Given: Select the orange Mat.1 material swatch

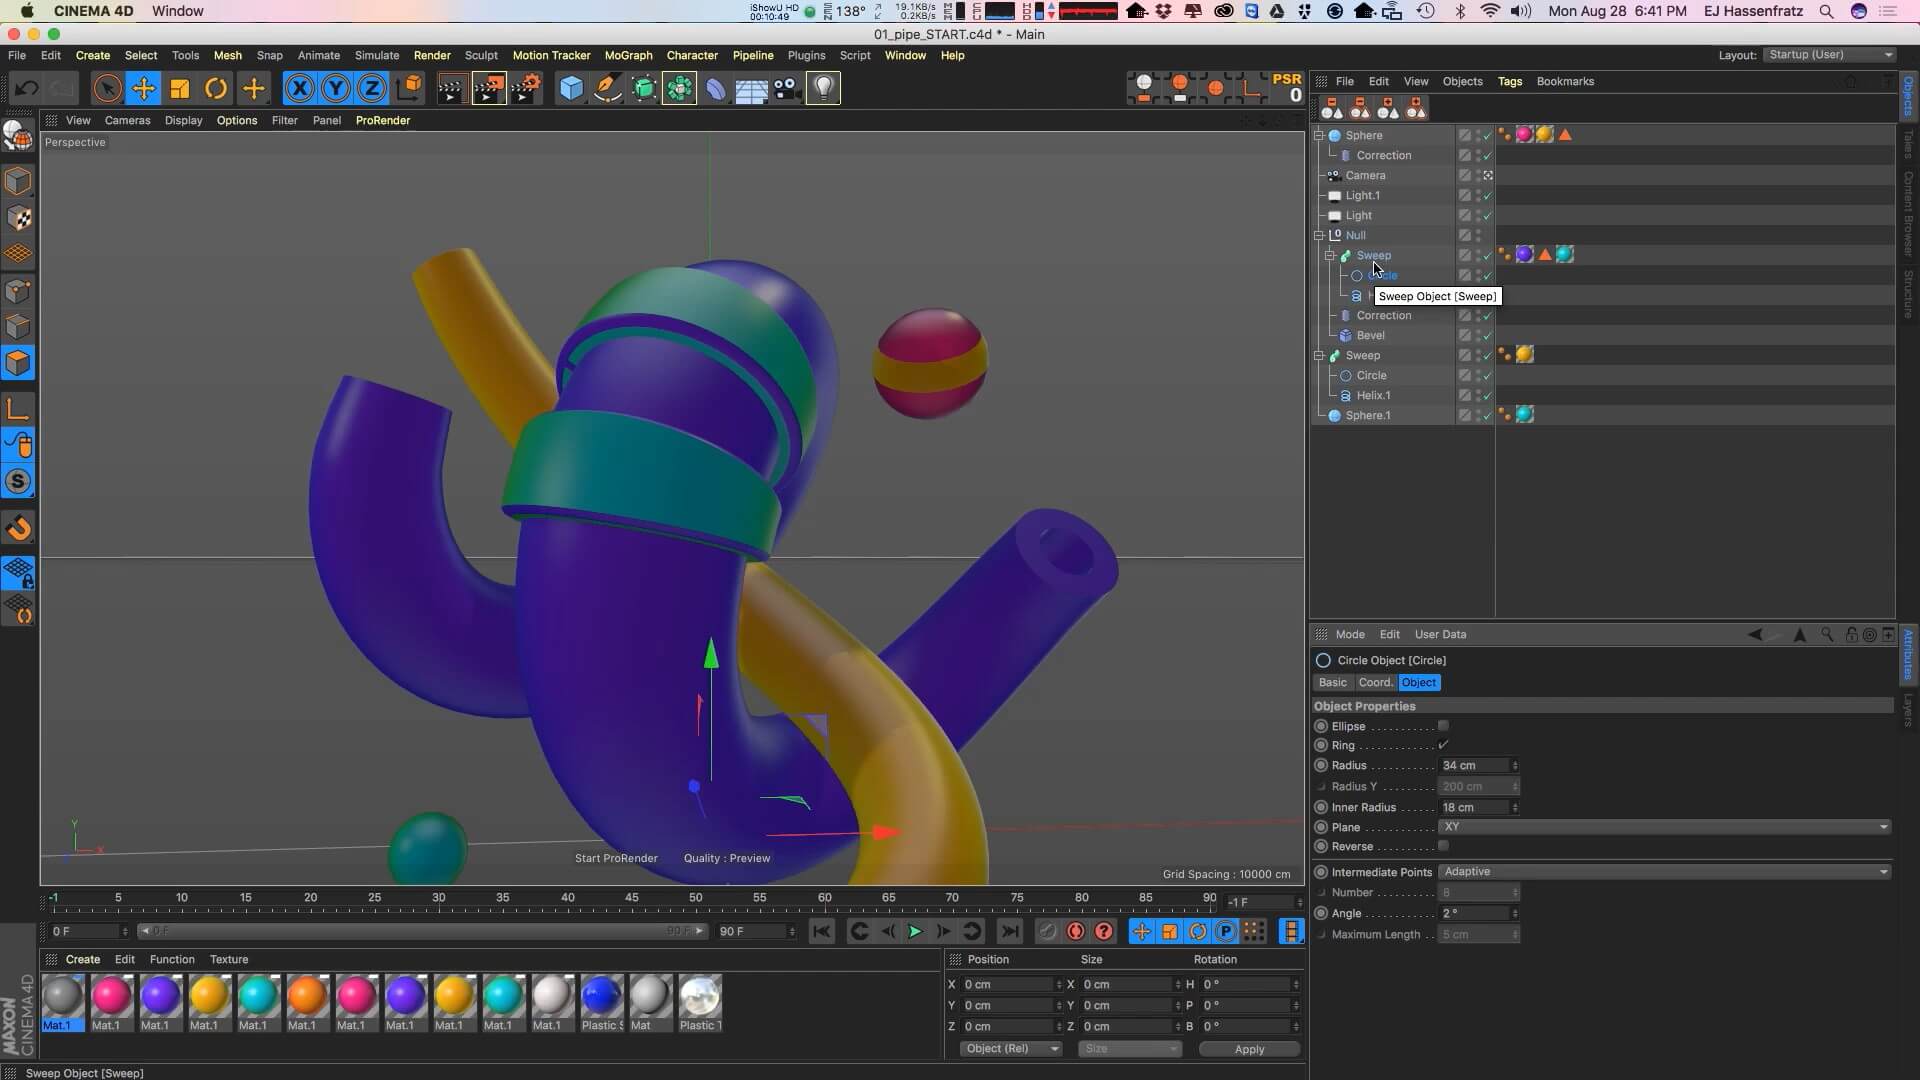Looking at the screenshot, I should point(307,997).
